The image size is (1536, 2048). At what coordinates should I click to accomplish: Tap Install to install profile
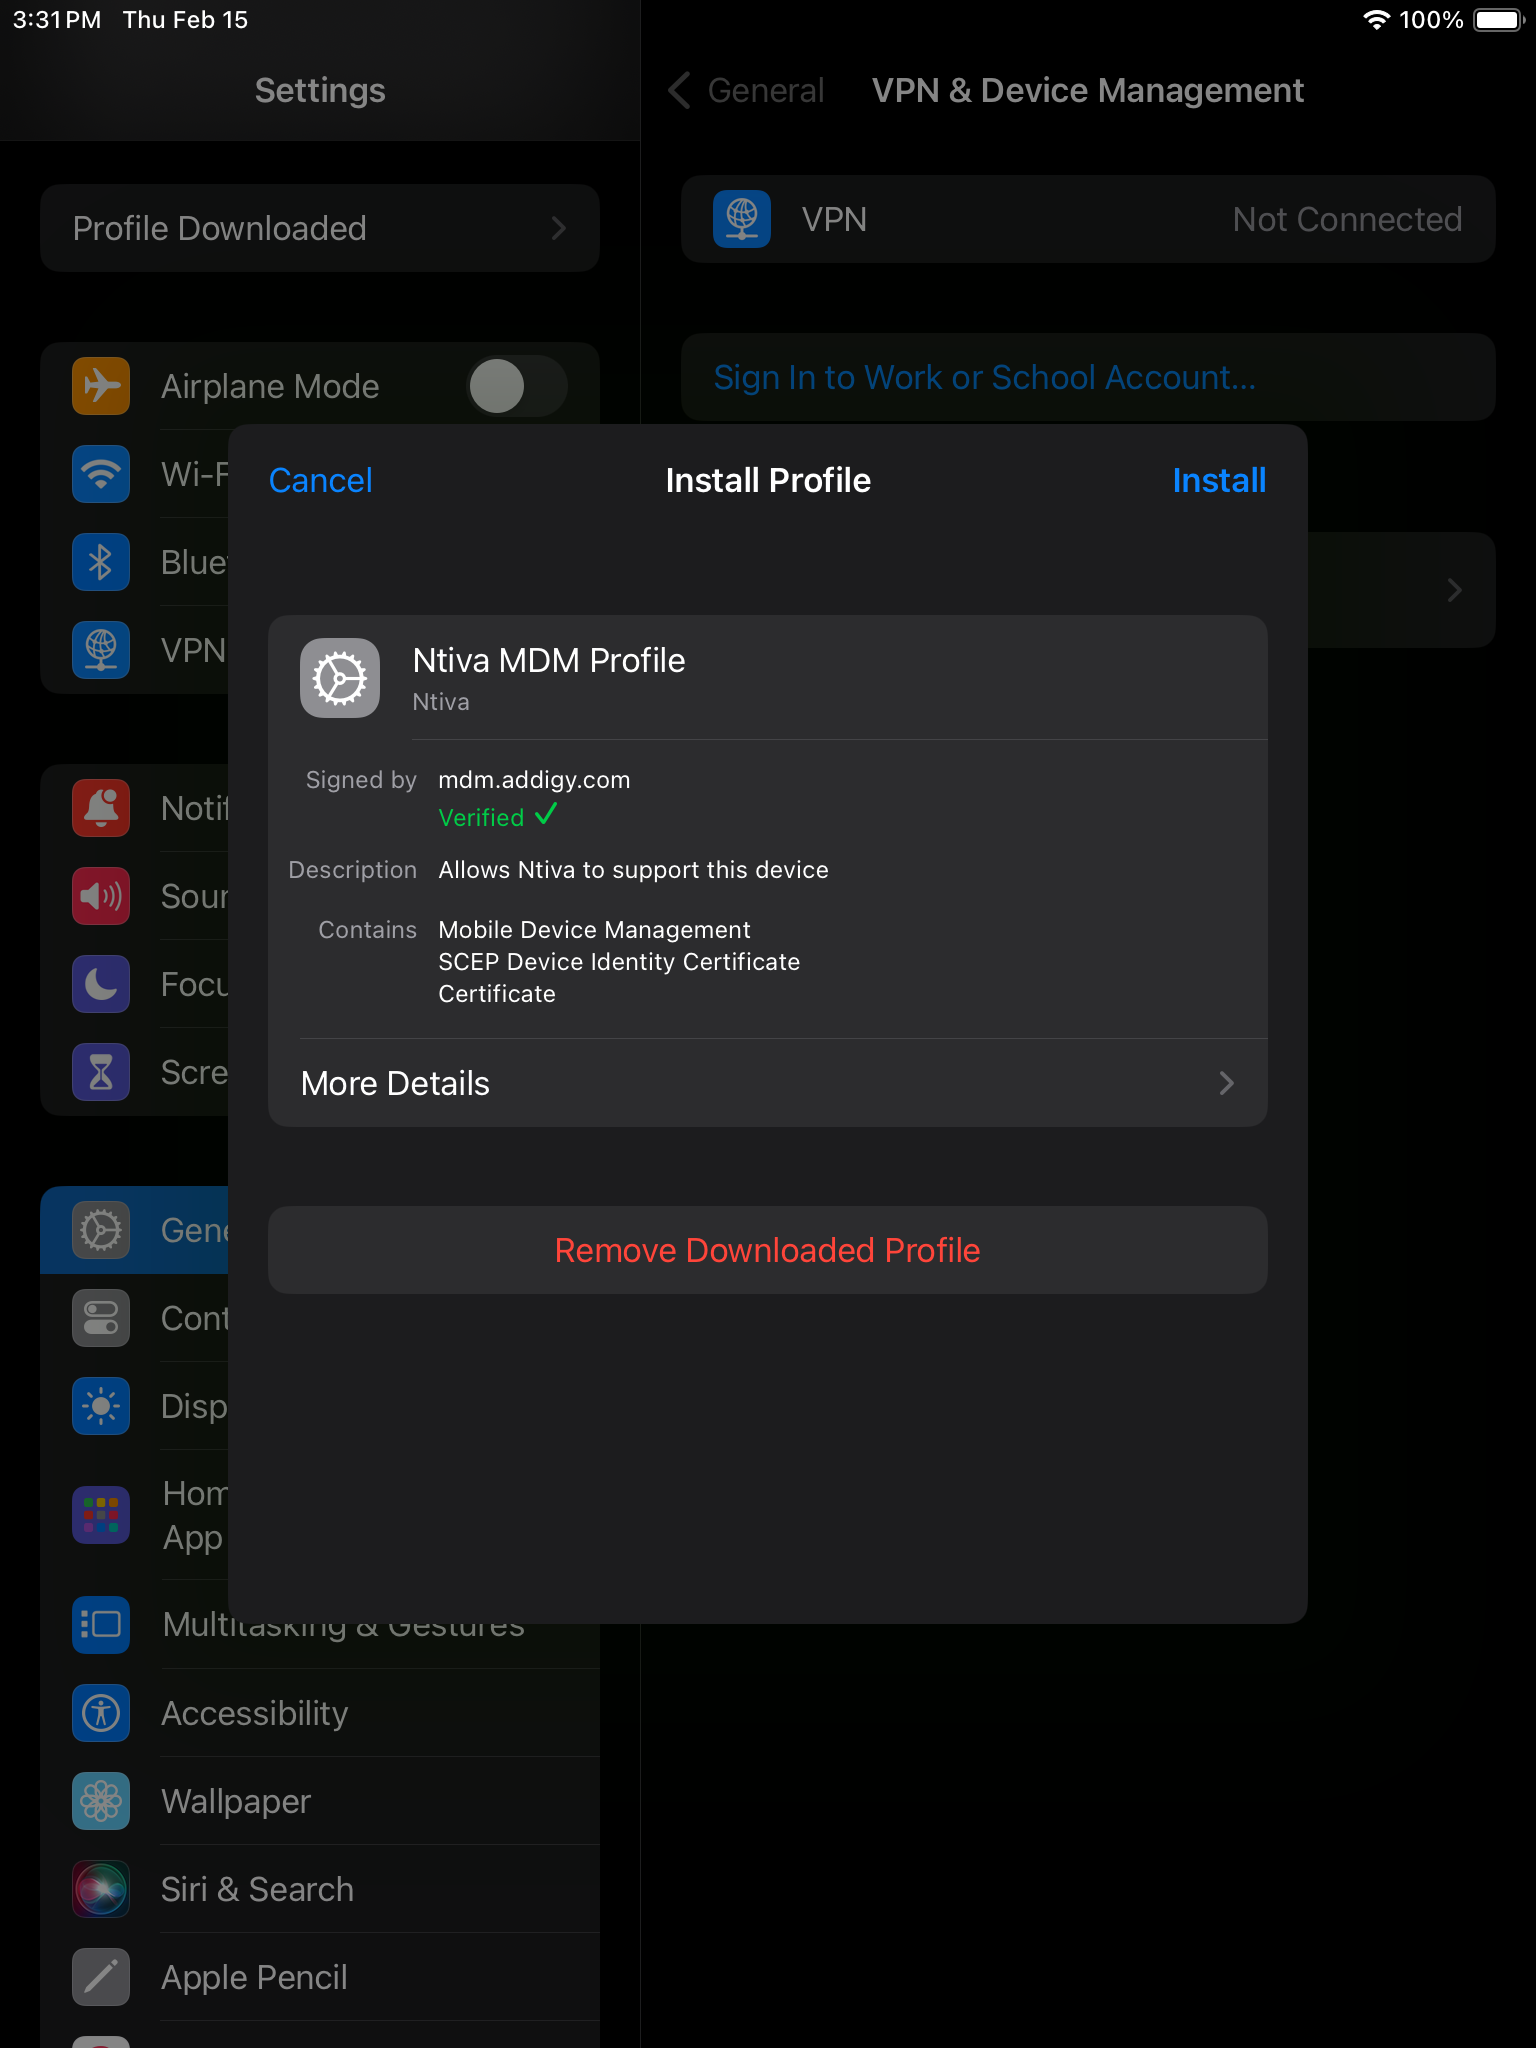coord(1219,480)
